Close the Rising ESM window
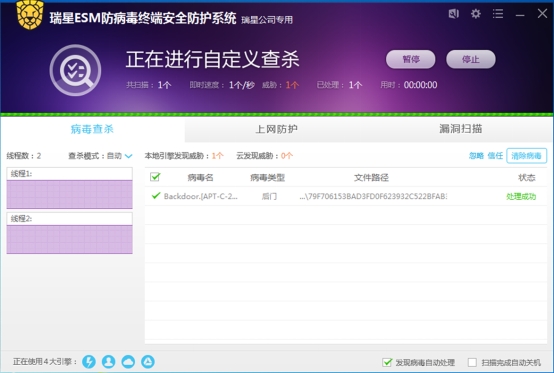The height and width of the screenshot is (373, 554). point(542,14)
